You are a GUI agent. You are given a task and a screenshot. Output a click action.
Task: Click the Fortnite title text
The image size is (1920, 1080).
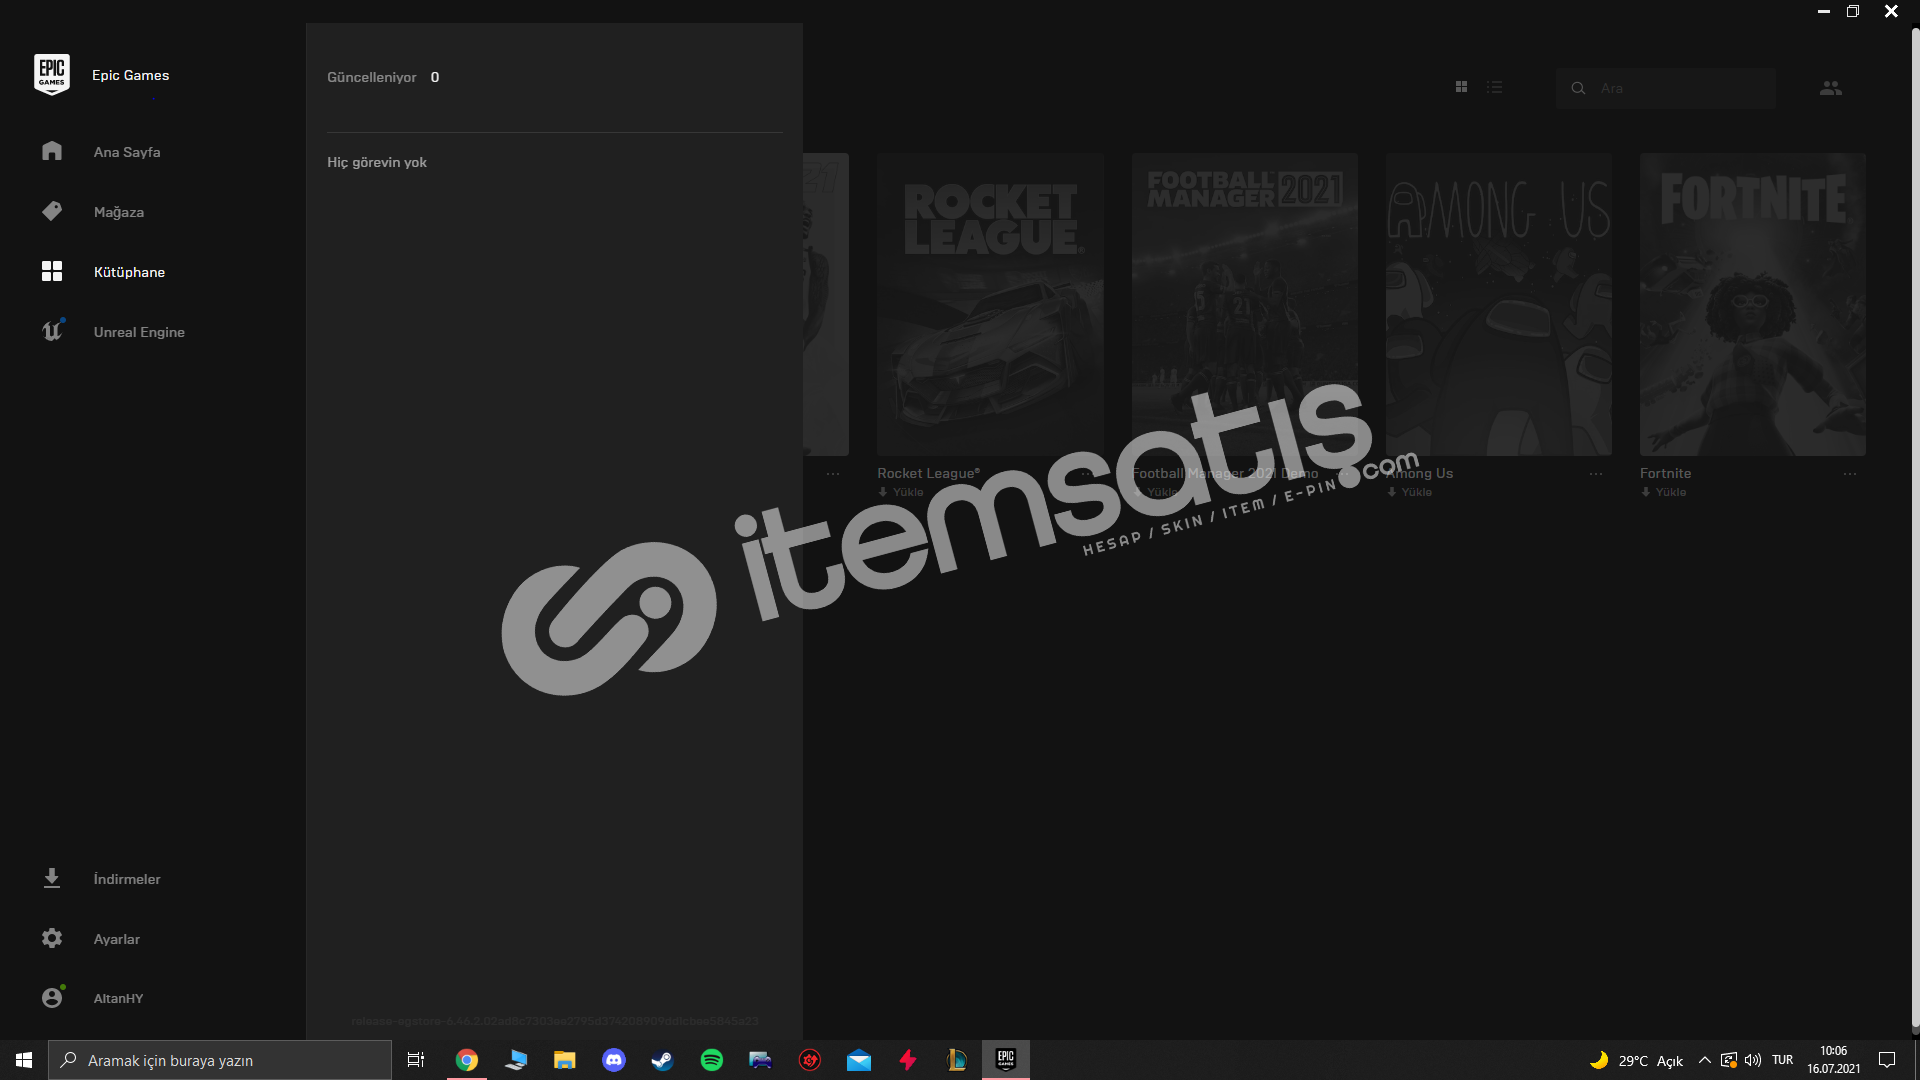point(1665,473)
